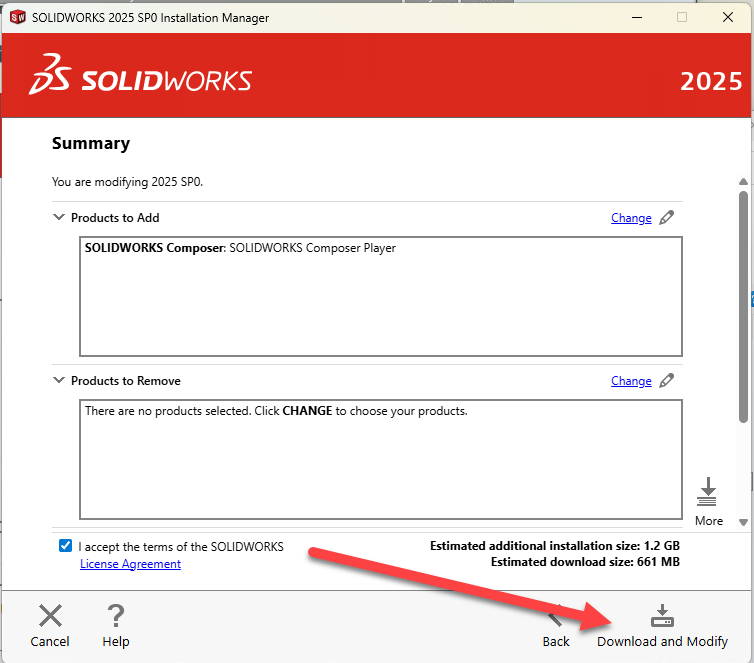Collapse the Products to Remove section
This screenshot has width=754, height=663.
(59, 380)
